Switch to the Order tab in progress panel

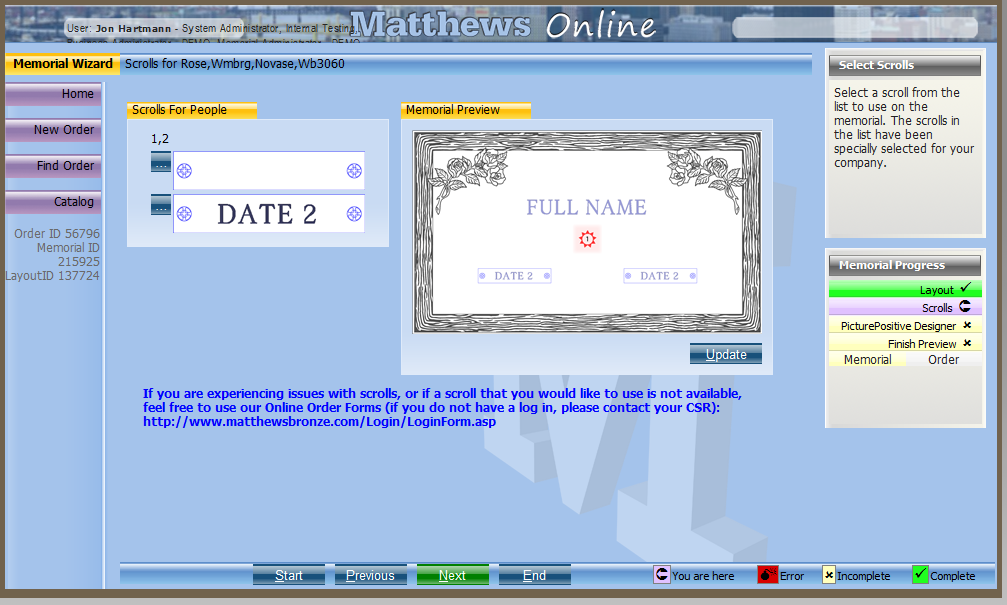point(943,360)
